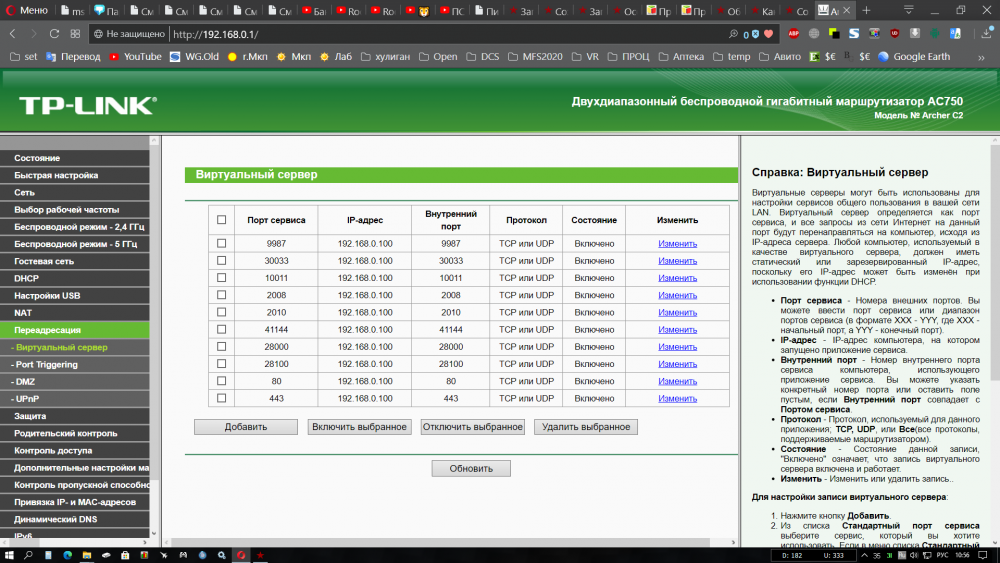The width and height of the screenshot is (1000, 563).
Task: Click the Google Earth bookmark
Action: tap(913, 57)
